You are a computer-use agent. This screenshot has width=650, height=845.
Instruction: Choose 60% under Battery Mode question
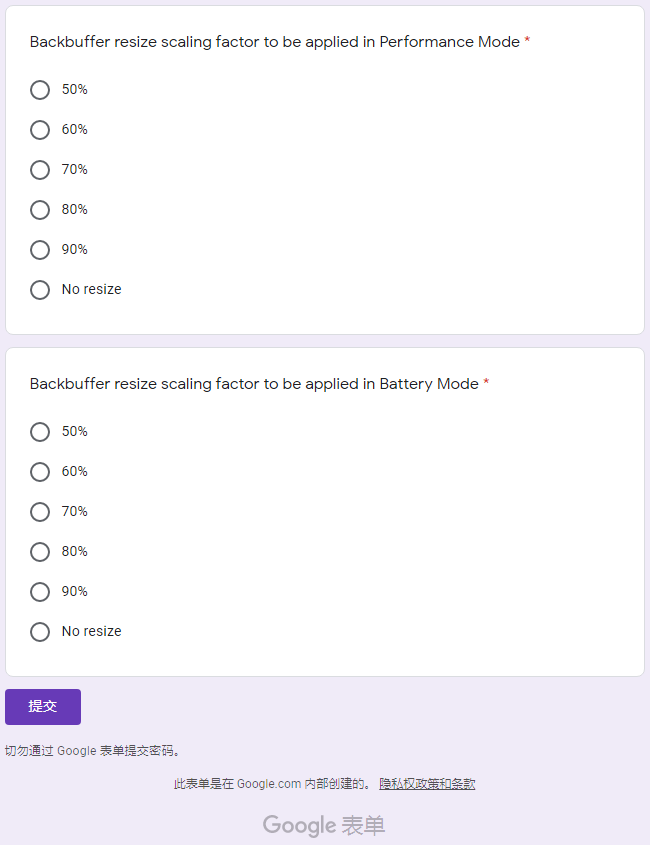tap(40, 472)
